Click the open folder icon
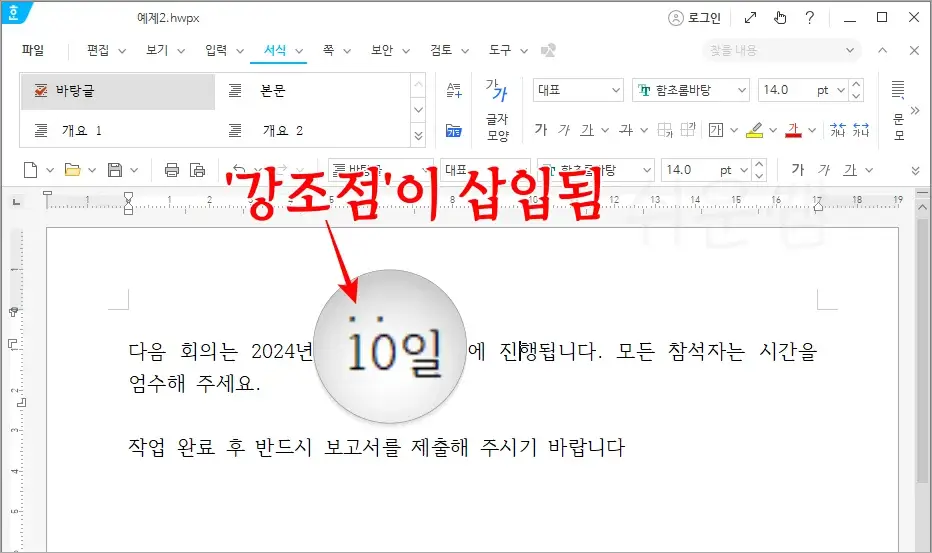The image size is (932, 553). (x=73, y=170)
